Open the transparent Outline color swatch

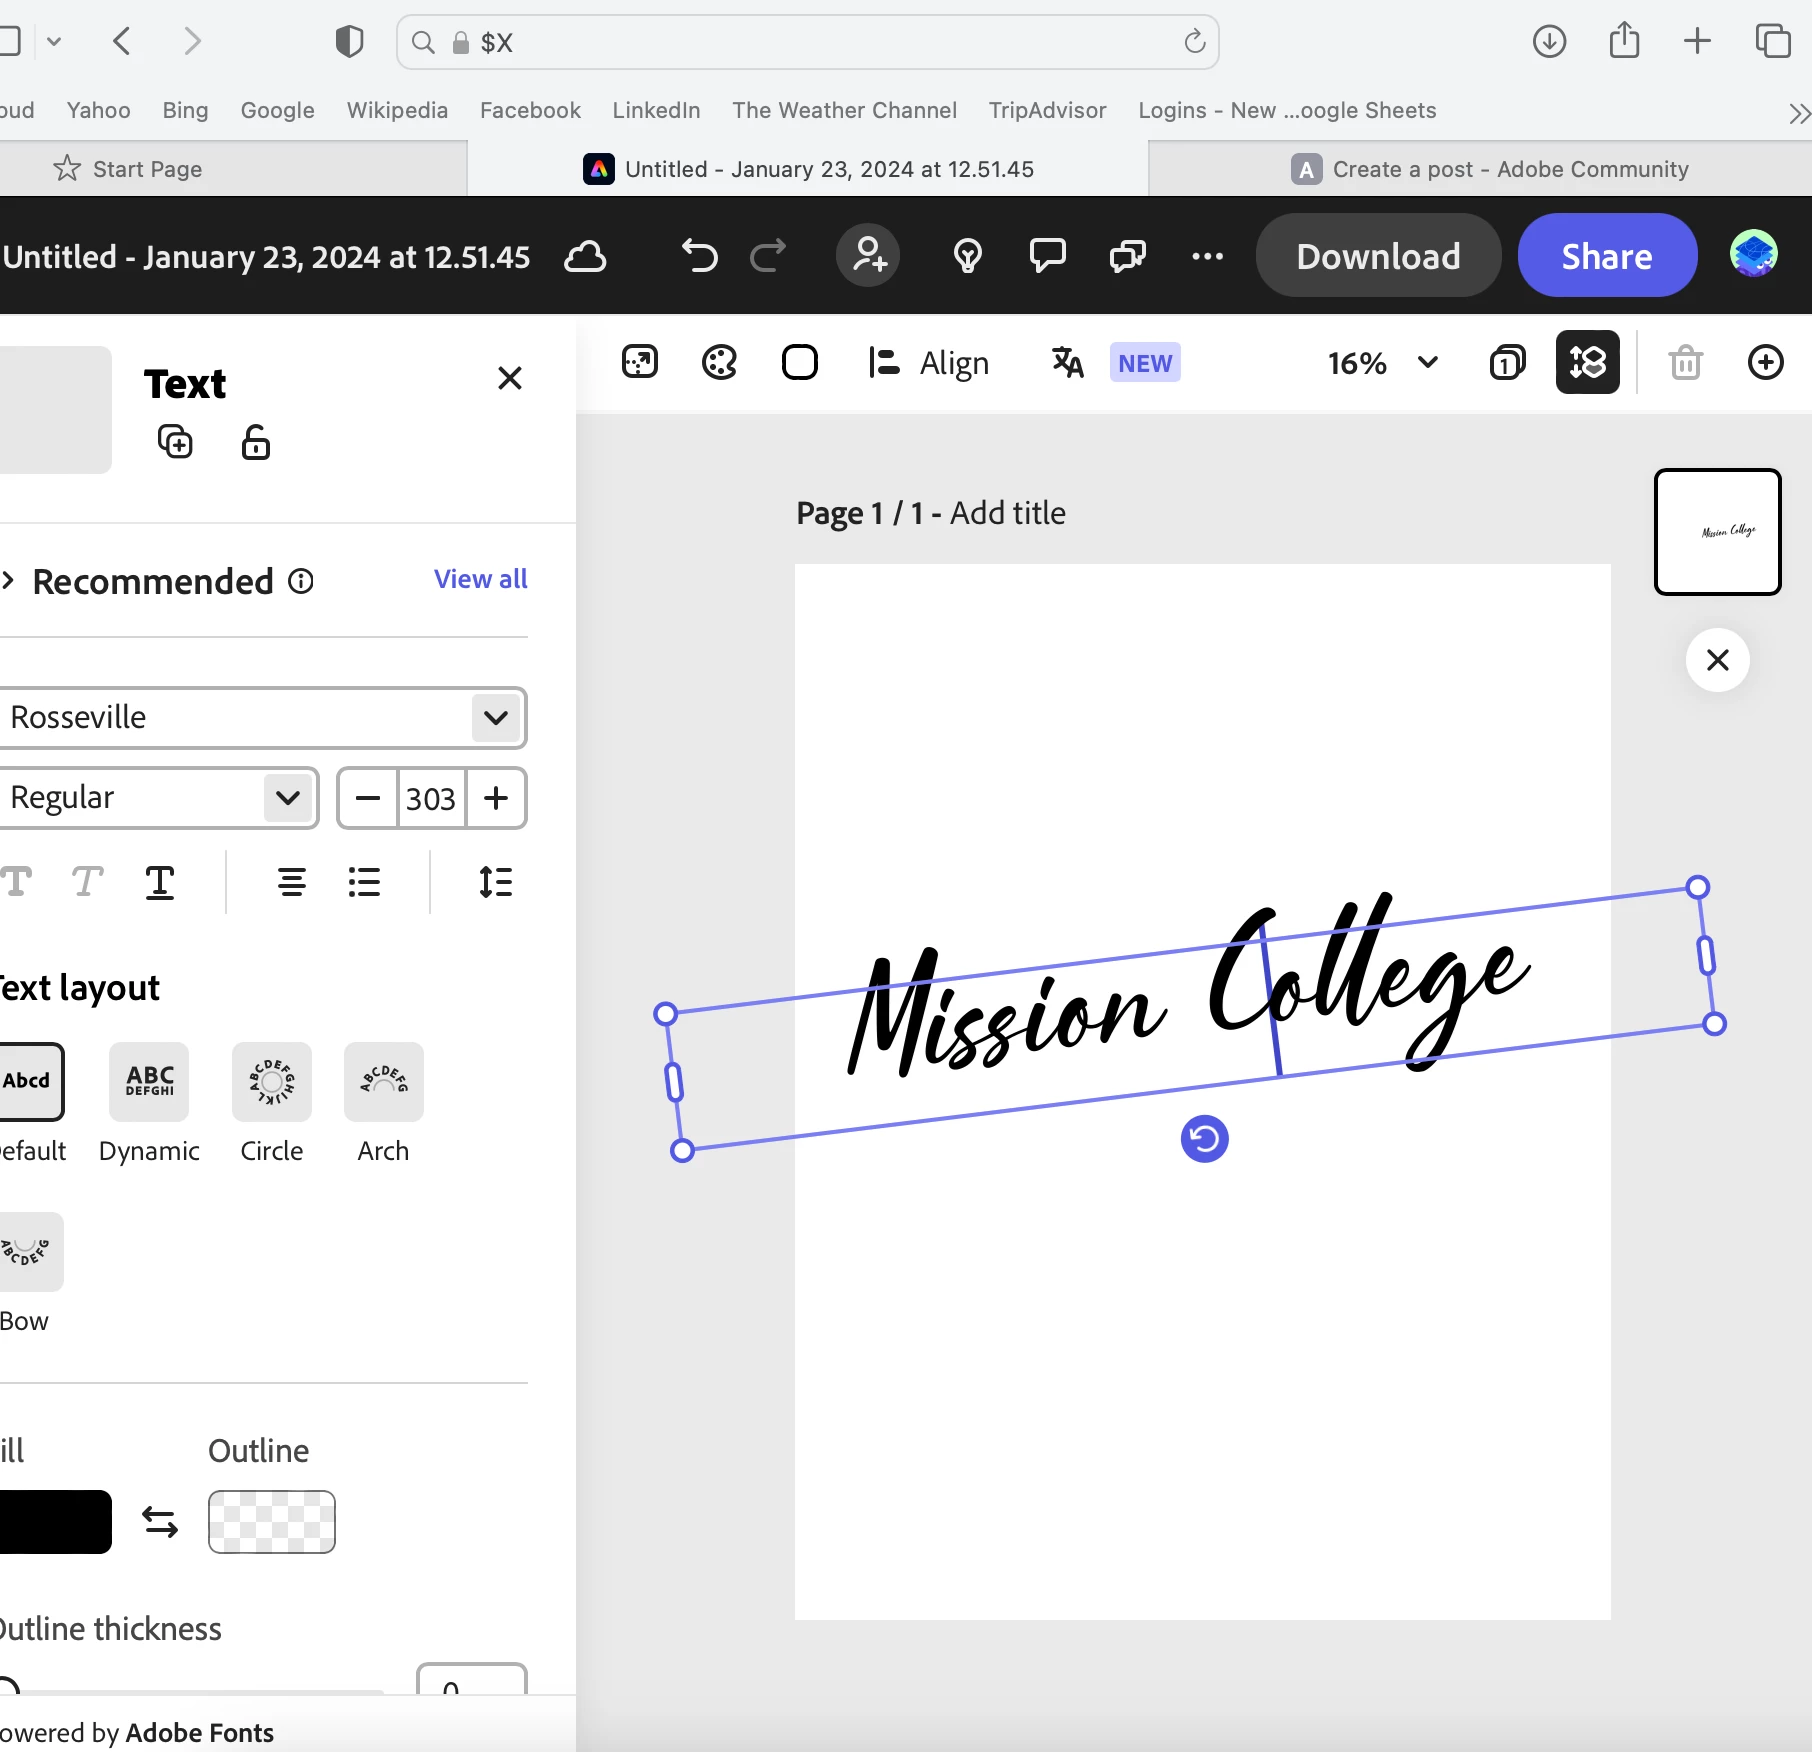[271, 1522]
